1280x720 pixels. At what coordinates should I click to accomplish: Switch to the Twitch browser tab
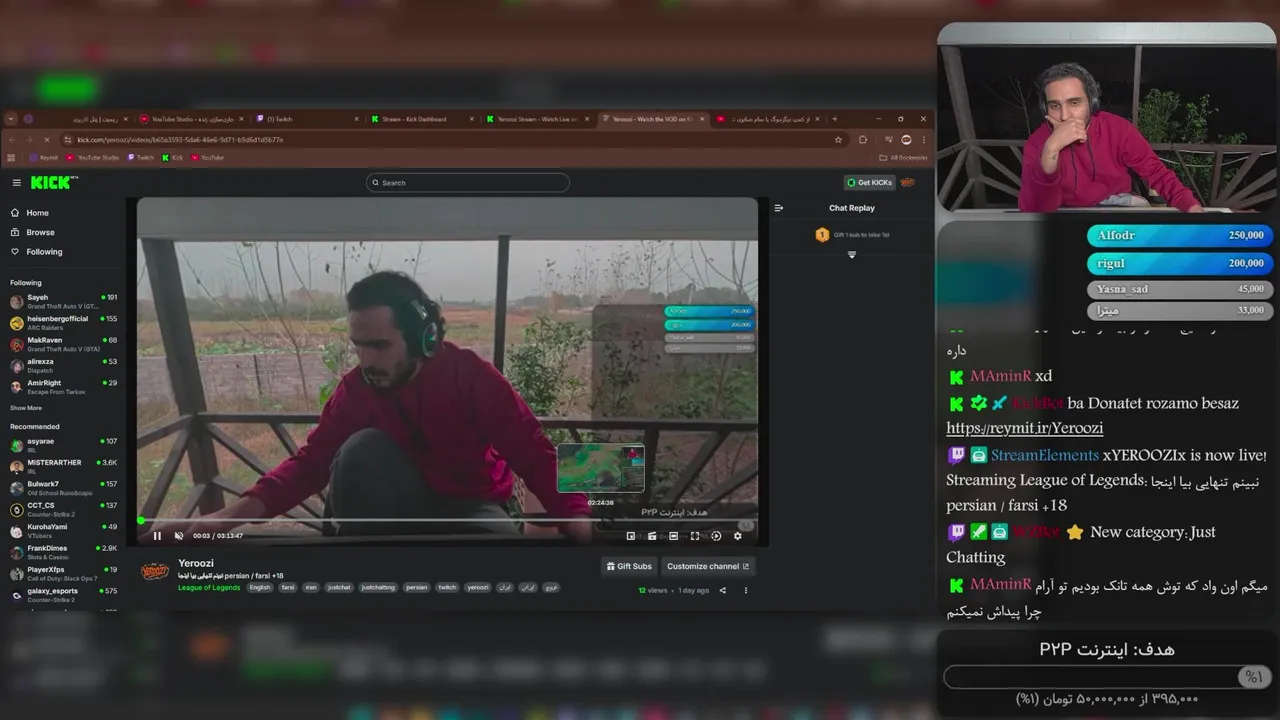point(305,119)
